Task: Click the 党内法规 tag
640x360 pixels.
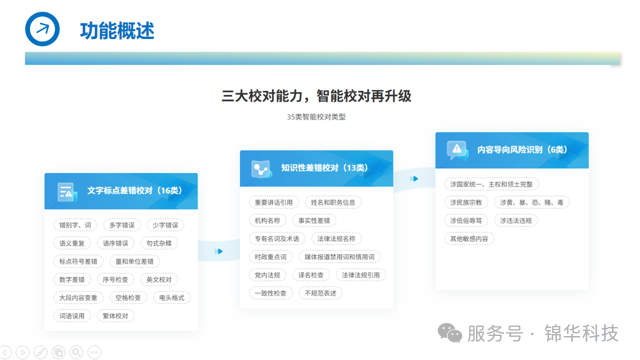Action: pos(267,275)
